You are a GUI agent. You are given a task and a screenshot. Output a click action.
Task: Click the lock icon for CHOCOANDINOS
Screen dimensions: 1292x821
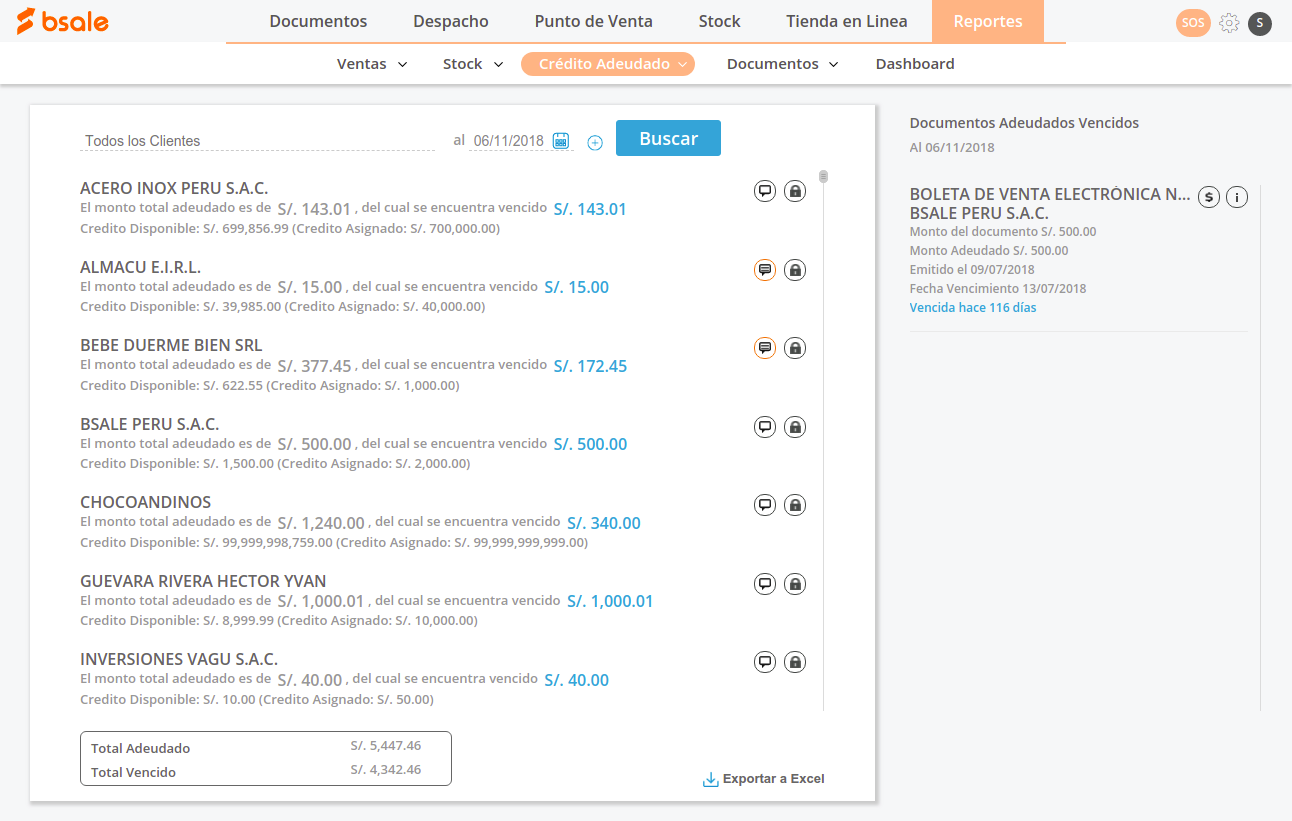pos(795,504)
